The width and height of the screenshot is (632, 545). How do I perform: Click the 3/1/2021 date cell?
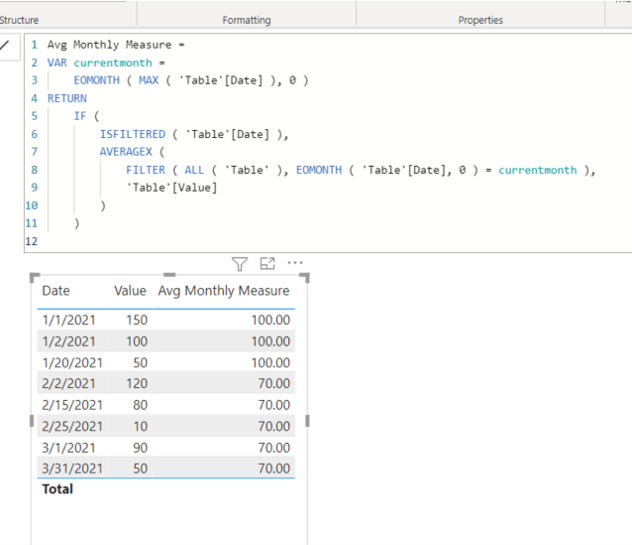coord(69,448)
